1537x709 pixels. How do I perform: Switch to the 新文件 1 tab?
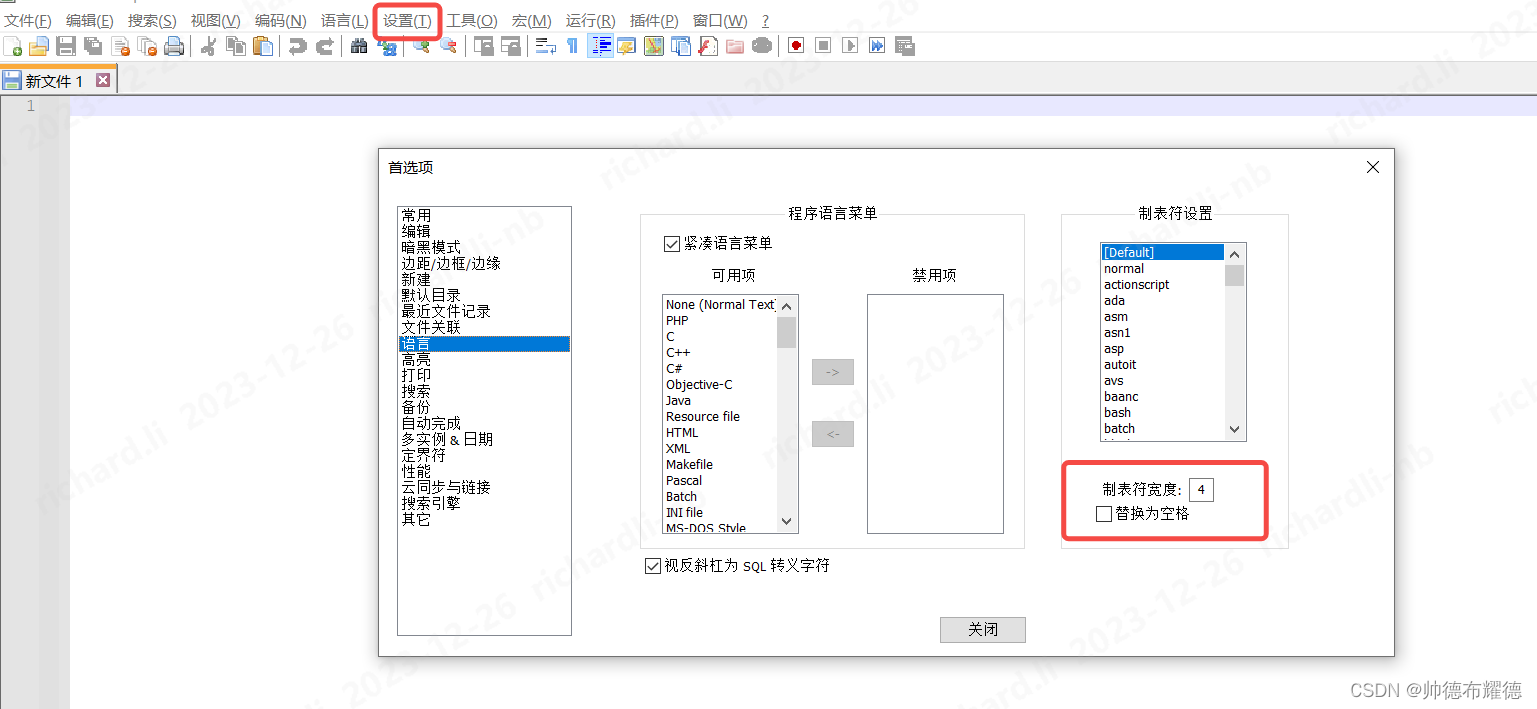pos(55,78)
